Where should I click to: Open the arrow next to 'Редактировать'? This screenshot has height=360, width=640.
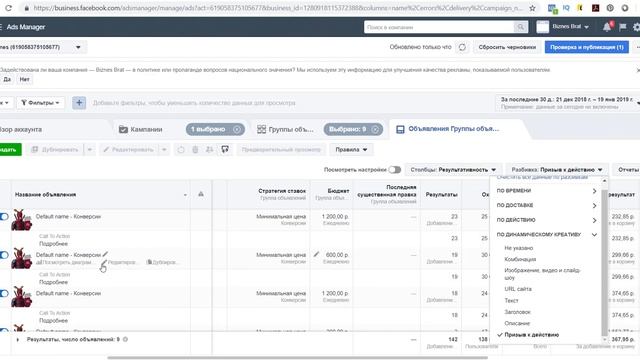(x=164, y=150)
